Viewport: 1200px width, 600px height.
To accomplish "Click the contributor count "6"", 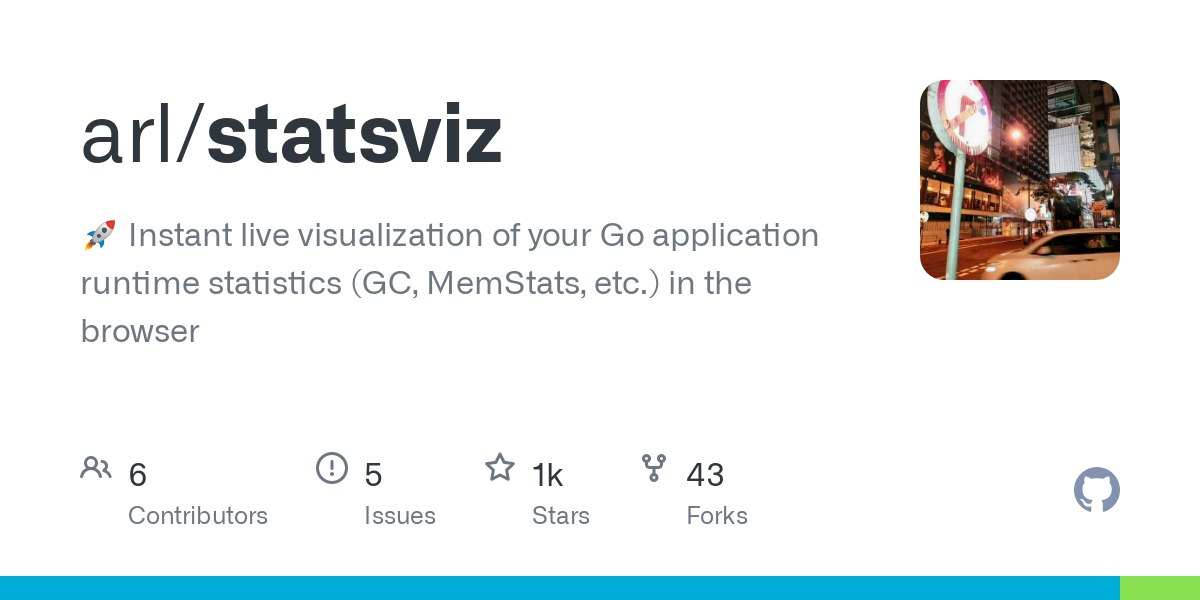I will point(138,475).
